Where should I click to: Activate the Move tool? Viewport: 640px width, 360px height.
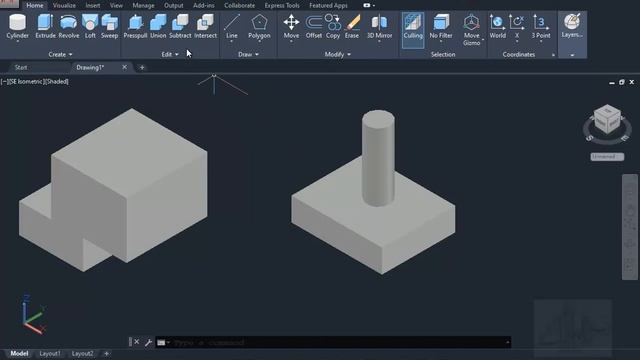[291, 27]
